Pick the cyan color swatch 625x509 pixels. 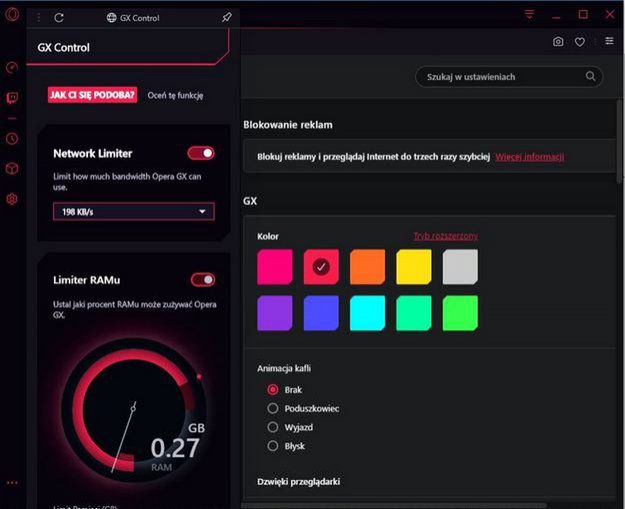pos(368,313)
